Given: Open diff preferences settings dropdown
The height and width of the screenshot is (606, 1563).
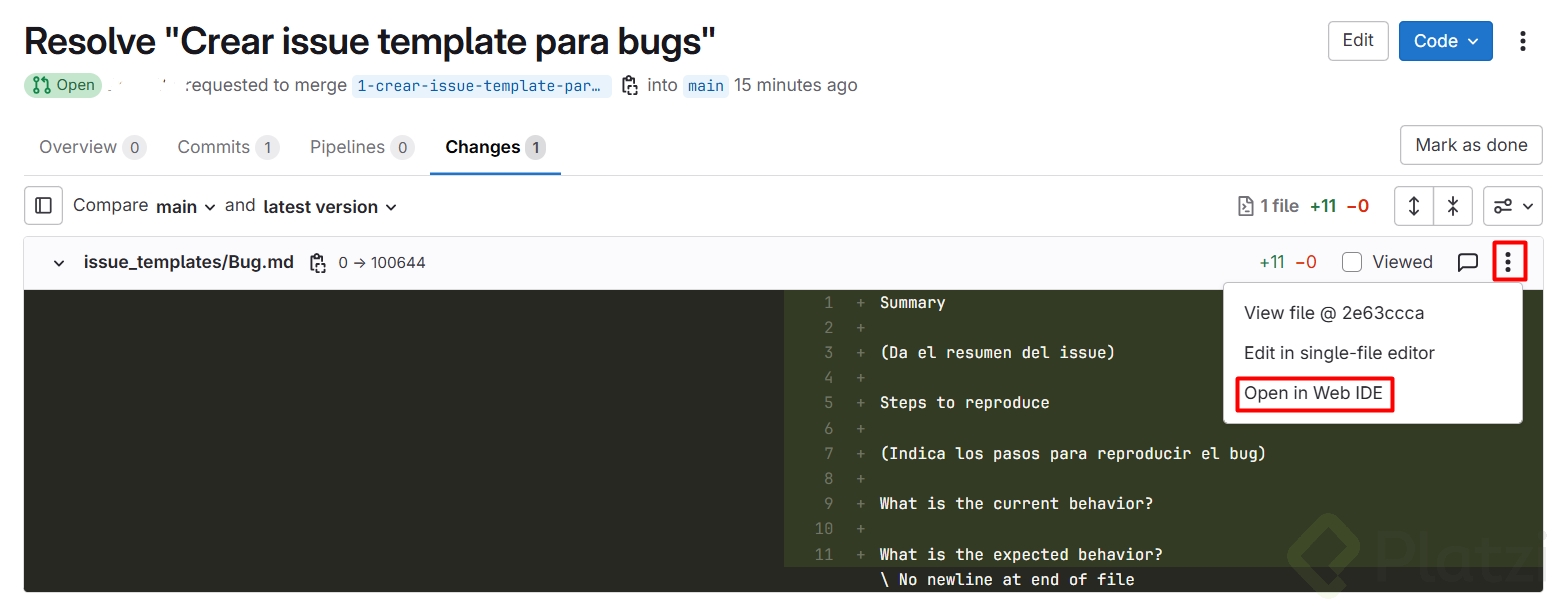Looking at the screenshot, I should point(1513,206).
